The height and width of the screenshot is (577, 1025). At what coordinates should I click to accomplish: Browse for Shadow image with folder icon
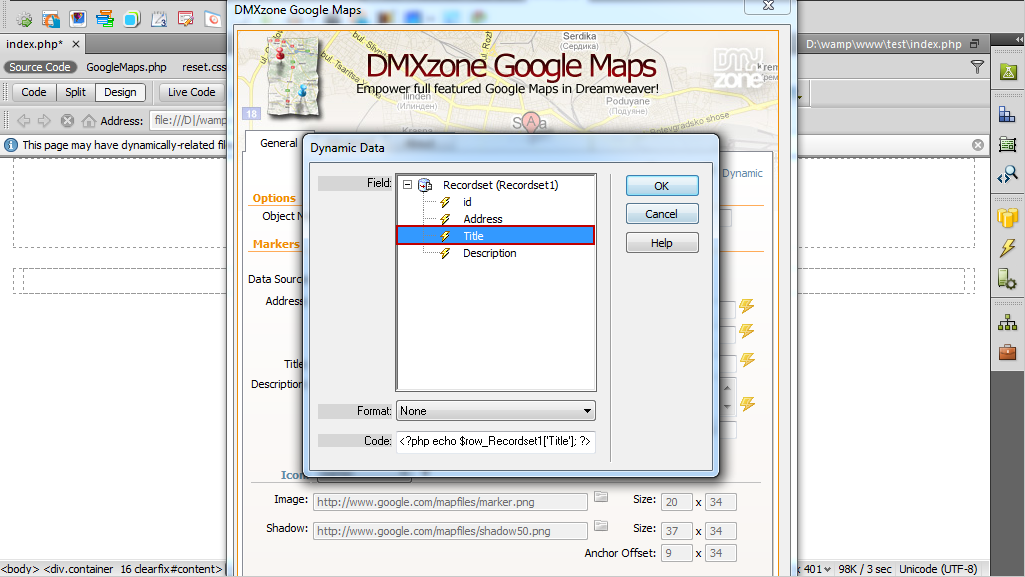(601, 525)
